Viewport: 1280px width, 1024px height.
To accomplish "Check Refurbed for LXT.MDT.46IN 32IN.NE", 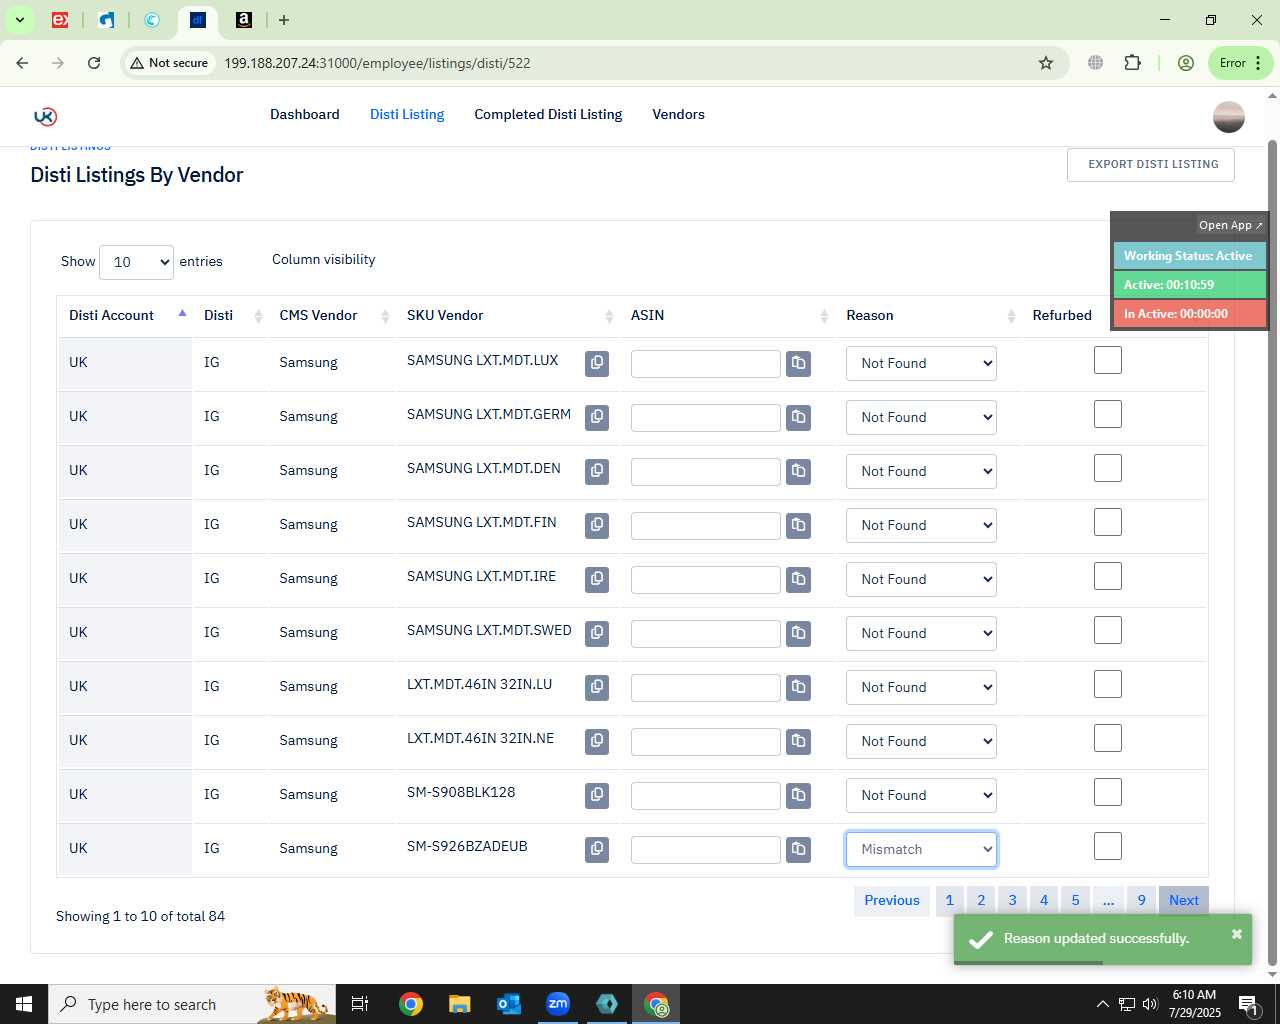I will click(1108, 738).
